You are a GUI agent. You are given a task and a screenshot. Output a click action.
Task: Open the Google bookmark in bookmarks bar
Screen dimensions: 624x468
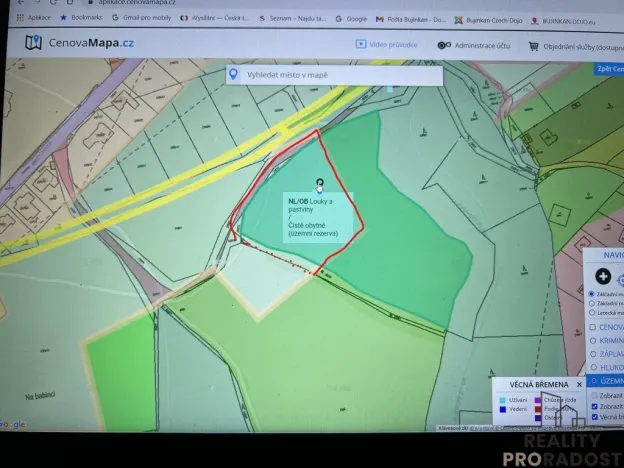point(350,18)
